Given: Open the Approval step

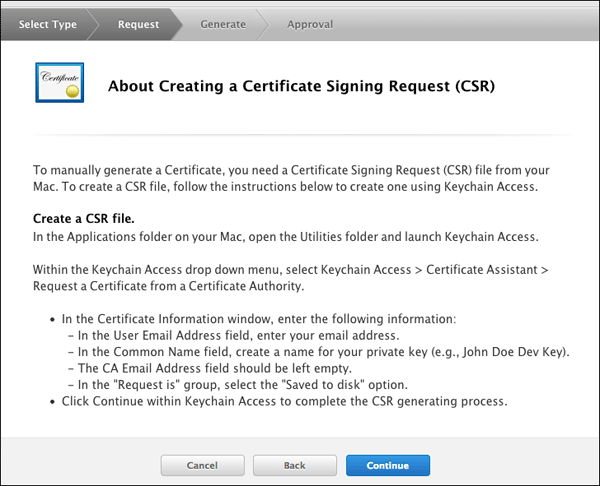Looking at the screenshot, I should [310, 24].
